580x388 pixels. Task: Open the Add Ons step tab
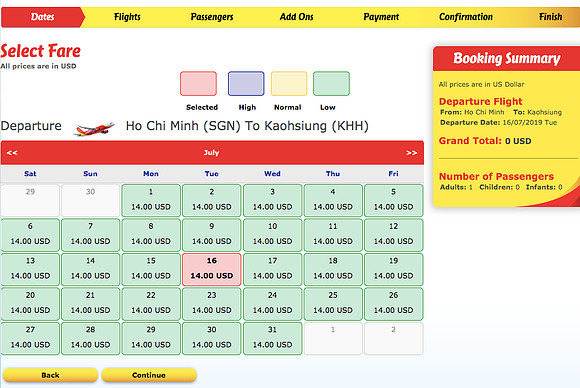pos(296,17)
